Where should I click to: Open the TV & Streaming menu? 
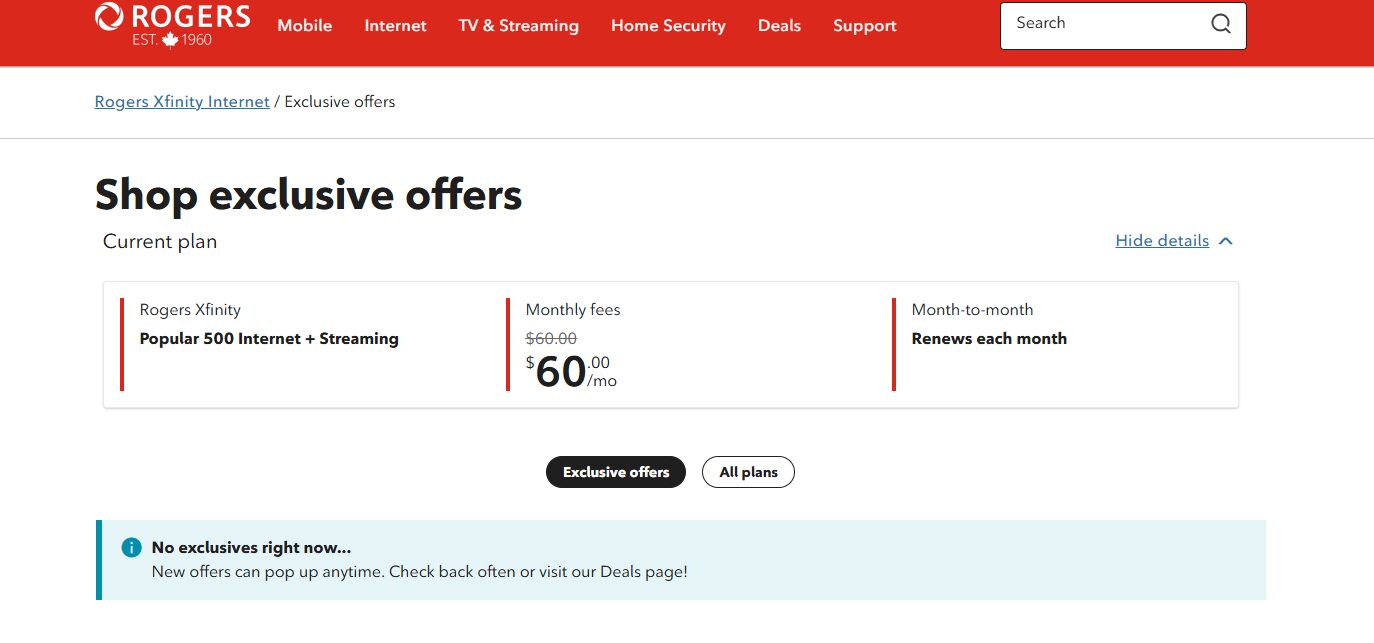tap(518, 26)
